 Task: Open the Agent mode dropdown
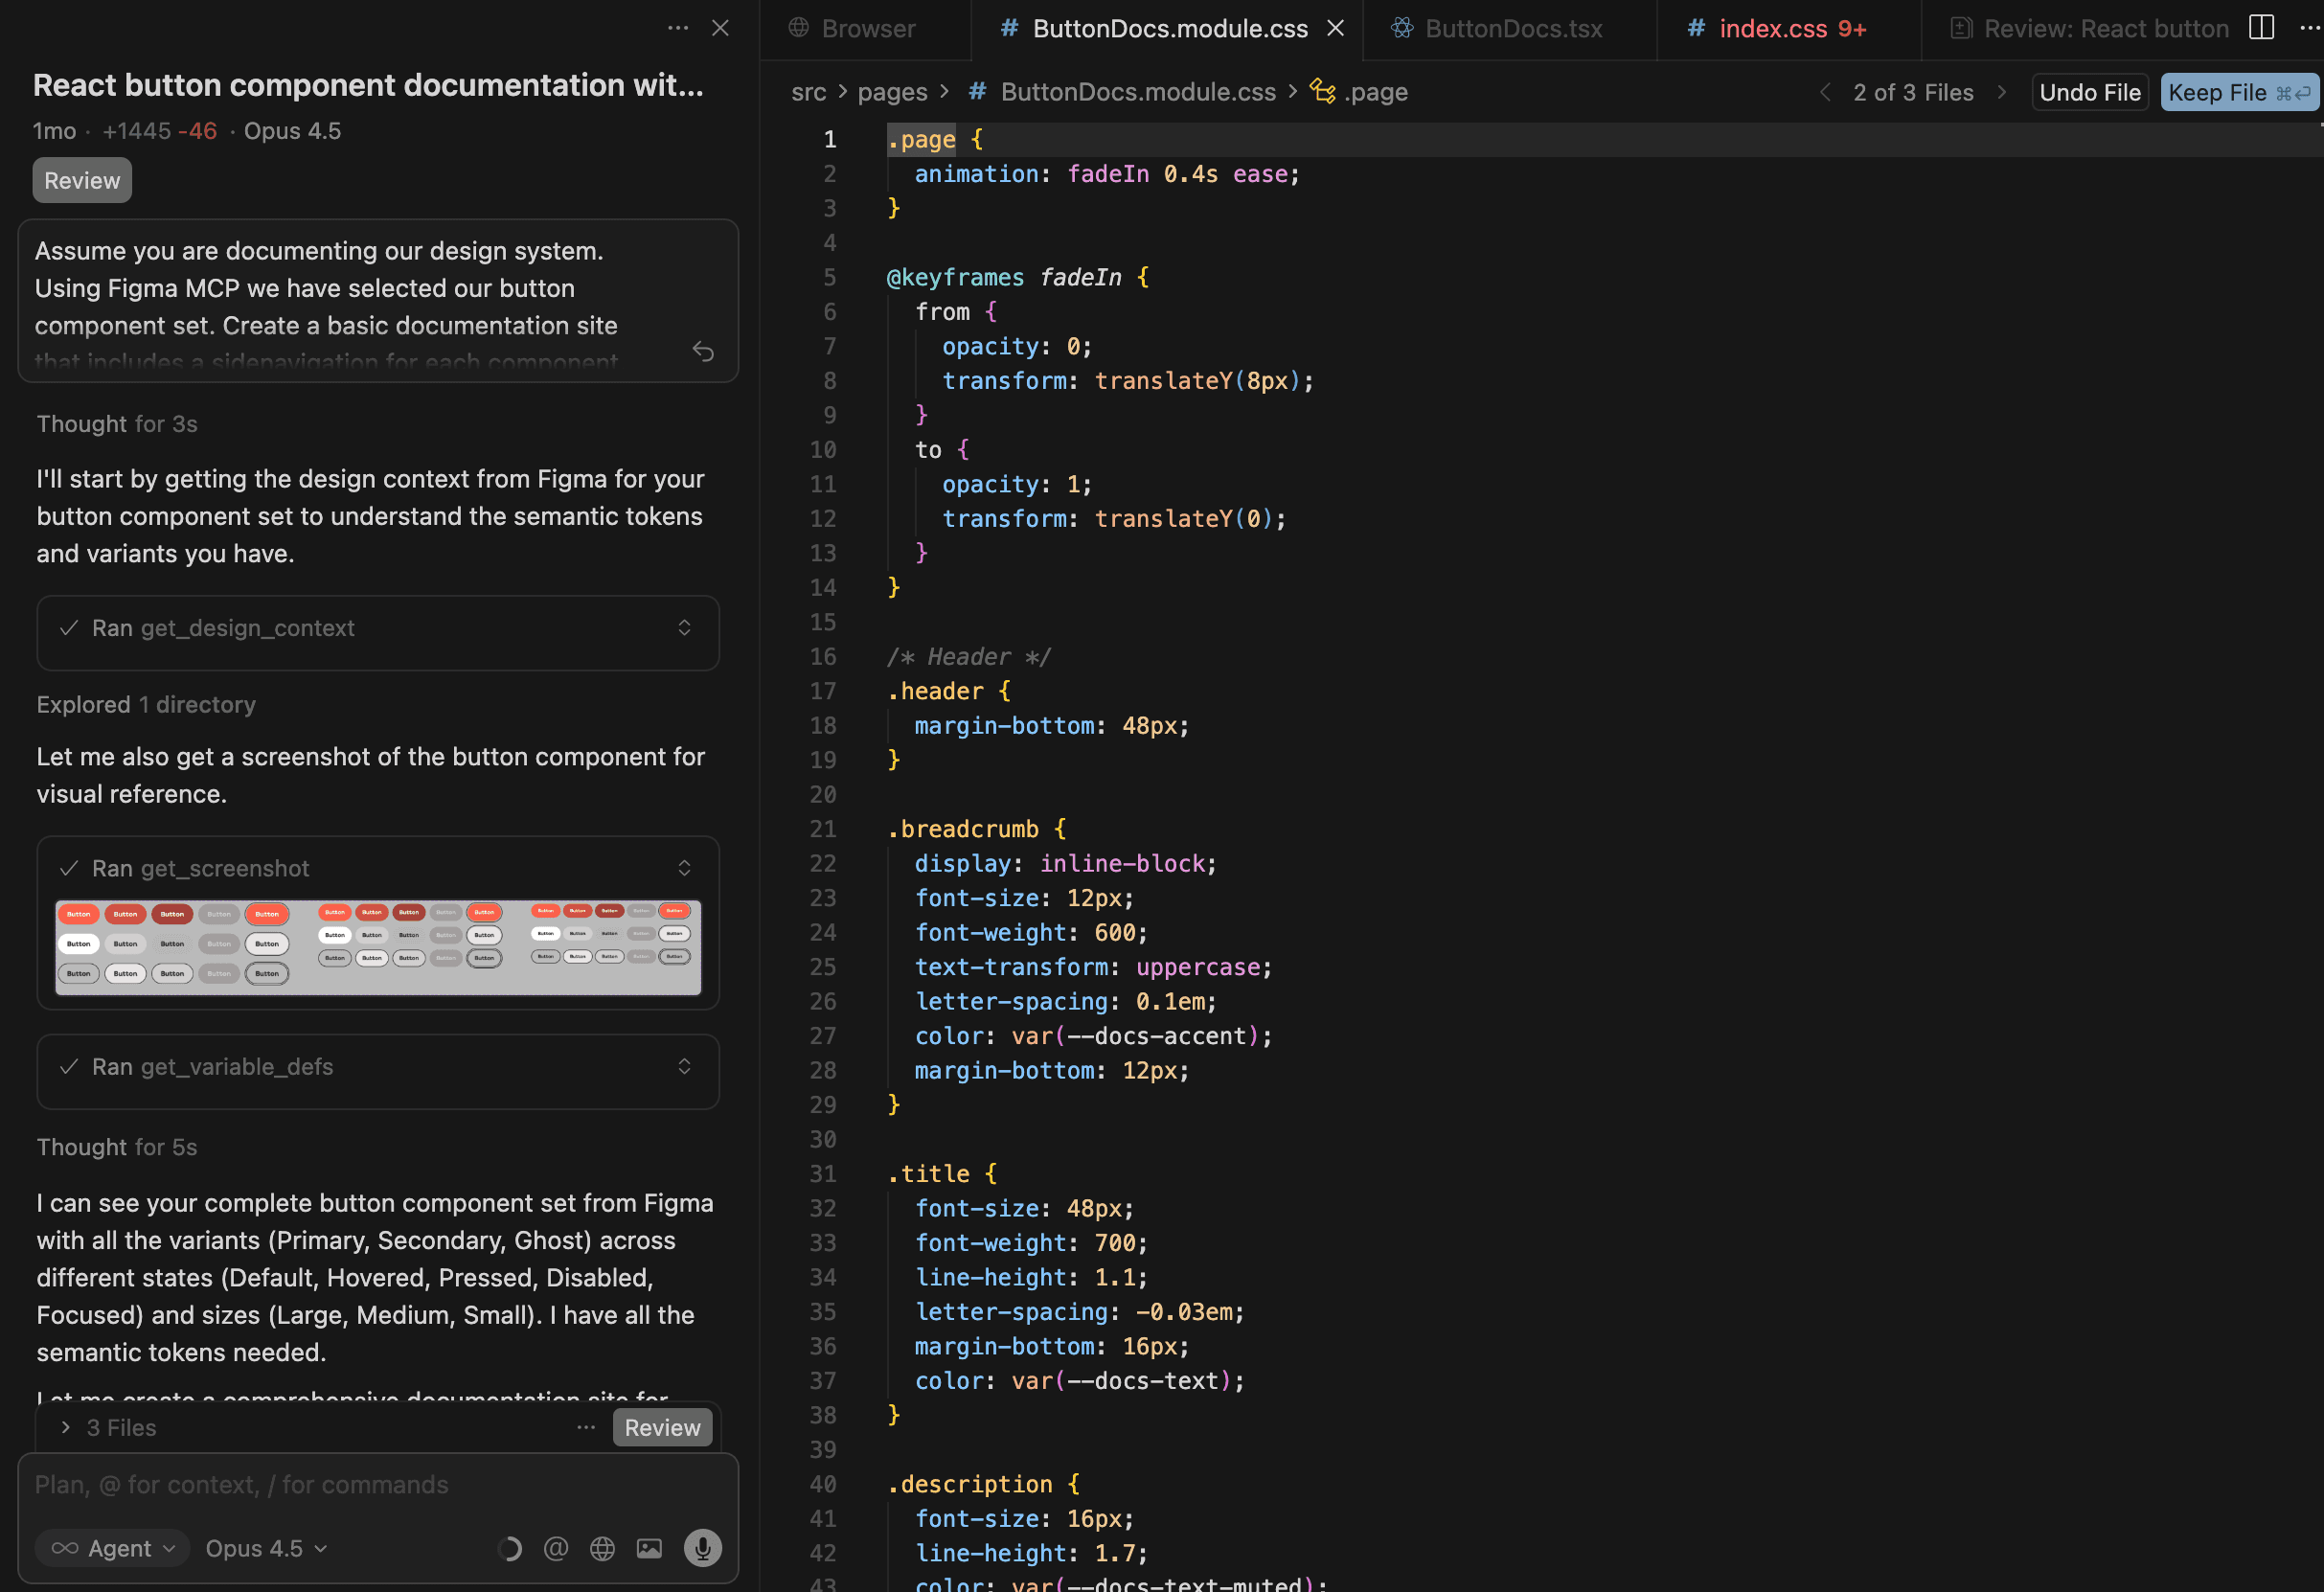tap(112, 1548)
